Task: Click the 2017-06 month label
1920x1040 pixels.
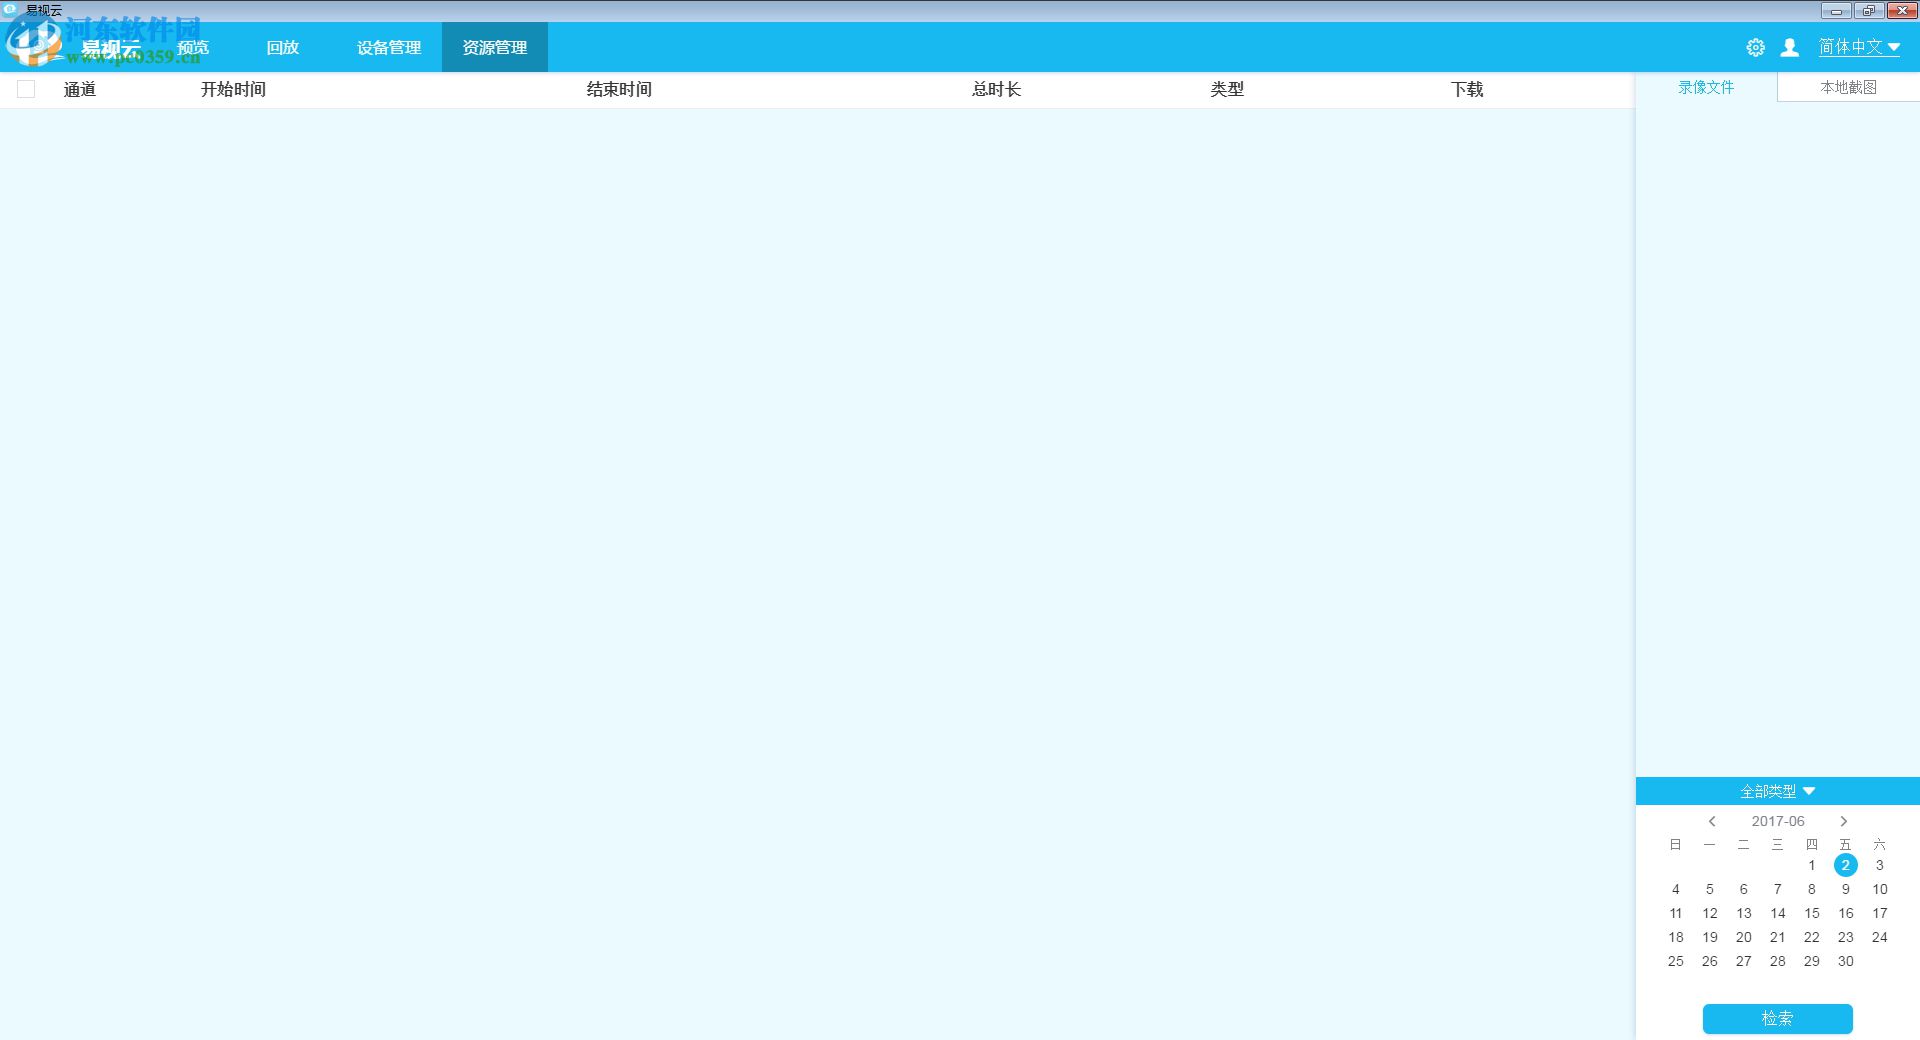Action: click(x=1777, y=821)
